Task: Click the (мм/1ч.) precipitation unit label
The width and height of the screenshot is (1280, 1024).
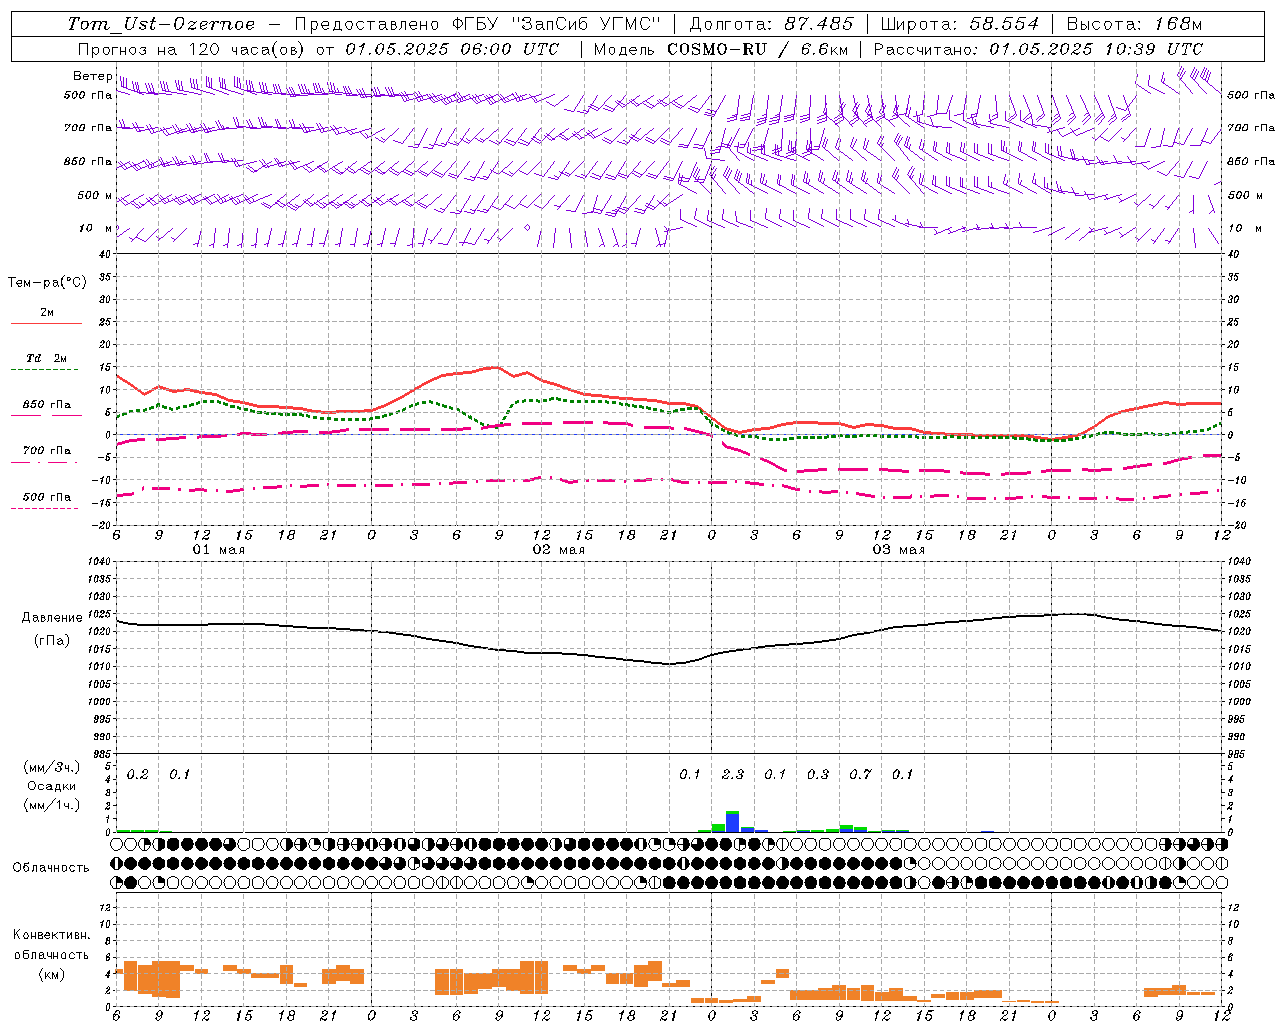Action: (52, 804)
